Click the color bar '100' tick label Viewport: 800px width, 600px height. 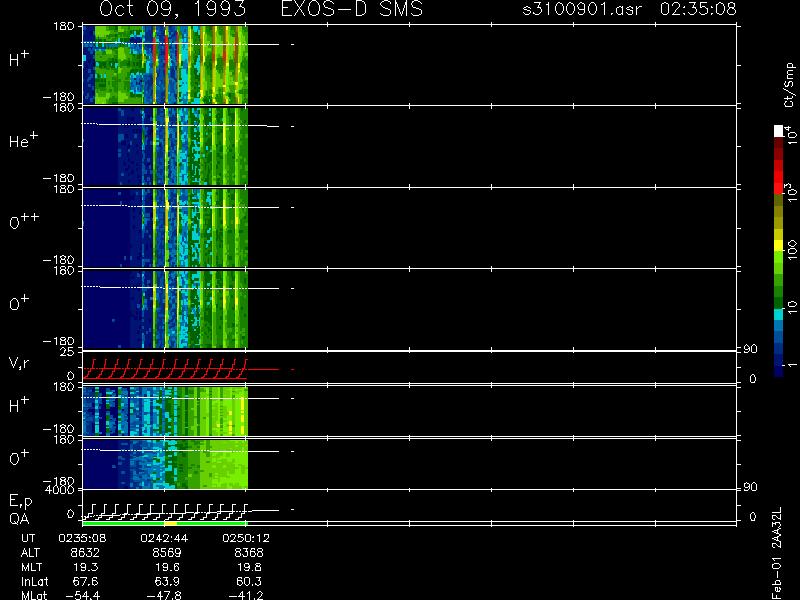(x=791, y=252)
